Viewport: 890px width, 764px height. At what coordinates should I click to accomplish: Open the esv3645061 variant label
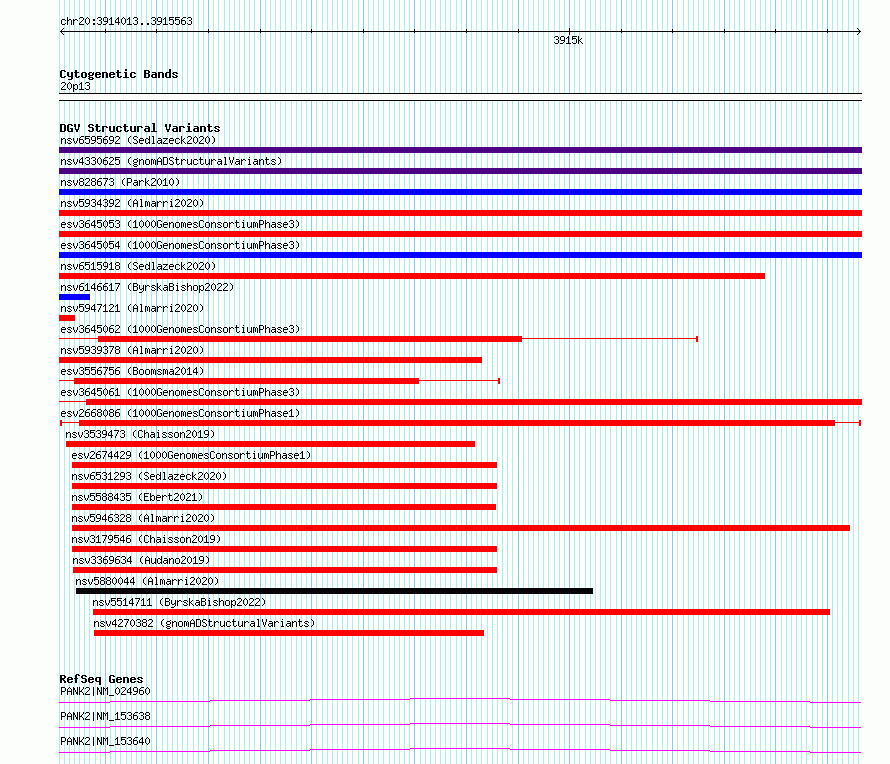[x=180, y=392]
